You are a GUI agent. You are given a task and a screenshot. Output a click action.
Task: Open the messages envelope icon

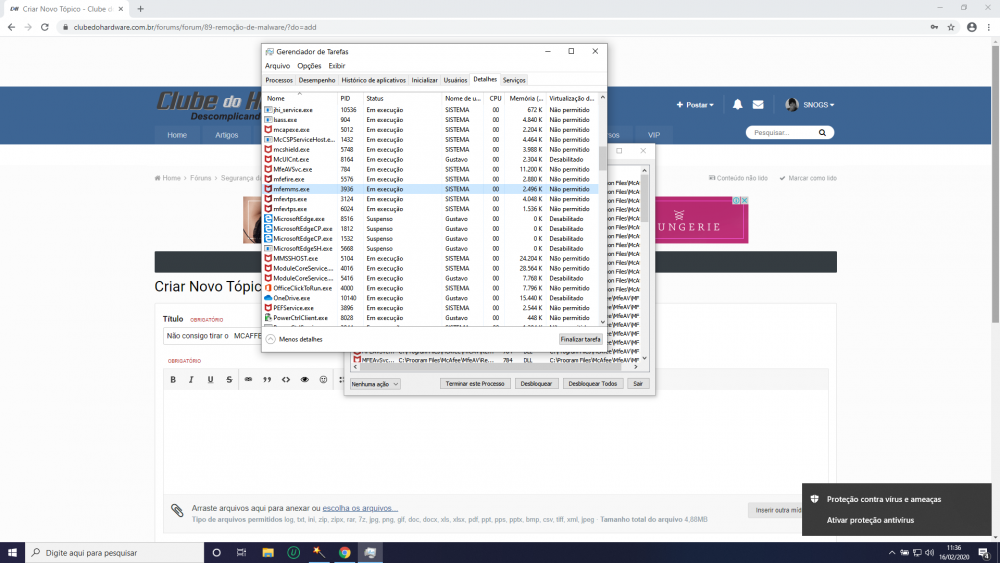[758, 104]
